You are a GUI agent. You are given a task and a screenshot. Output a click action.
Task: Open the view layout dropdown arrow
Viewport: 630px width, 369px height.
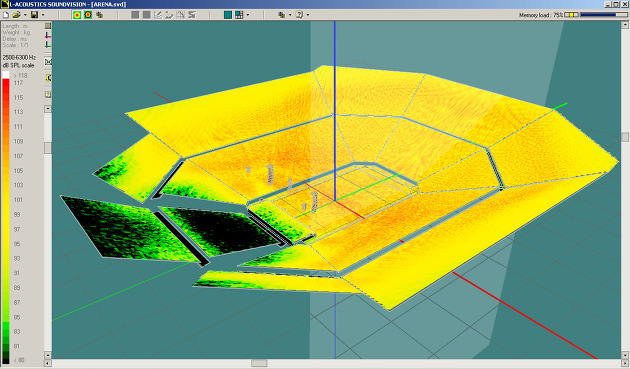point(248,15)
